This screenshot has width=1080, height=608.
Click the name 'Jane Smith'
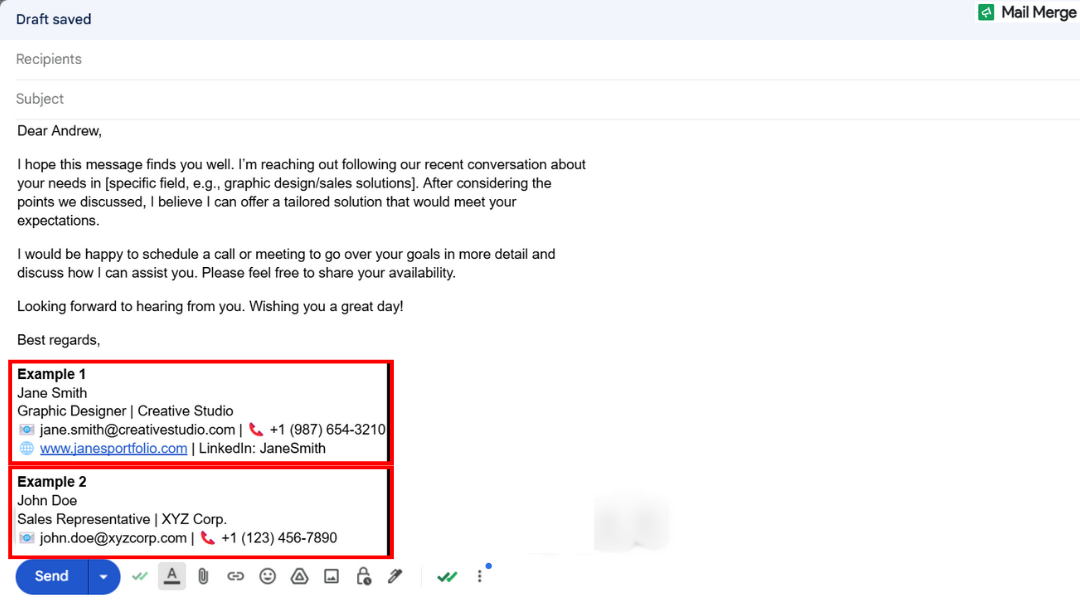tap(52, 393)
